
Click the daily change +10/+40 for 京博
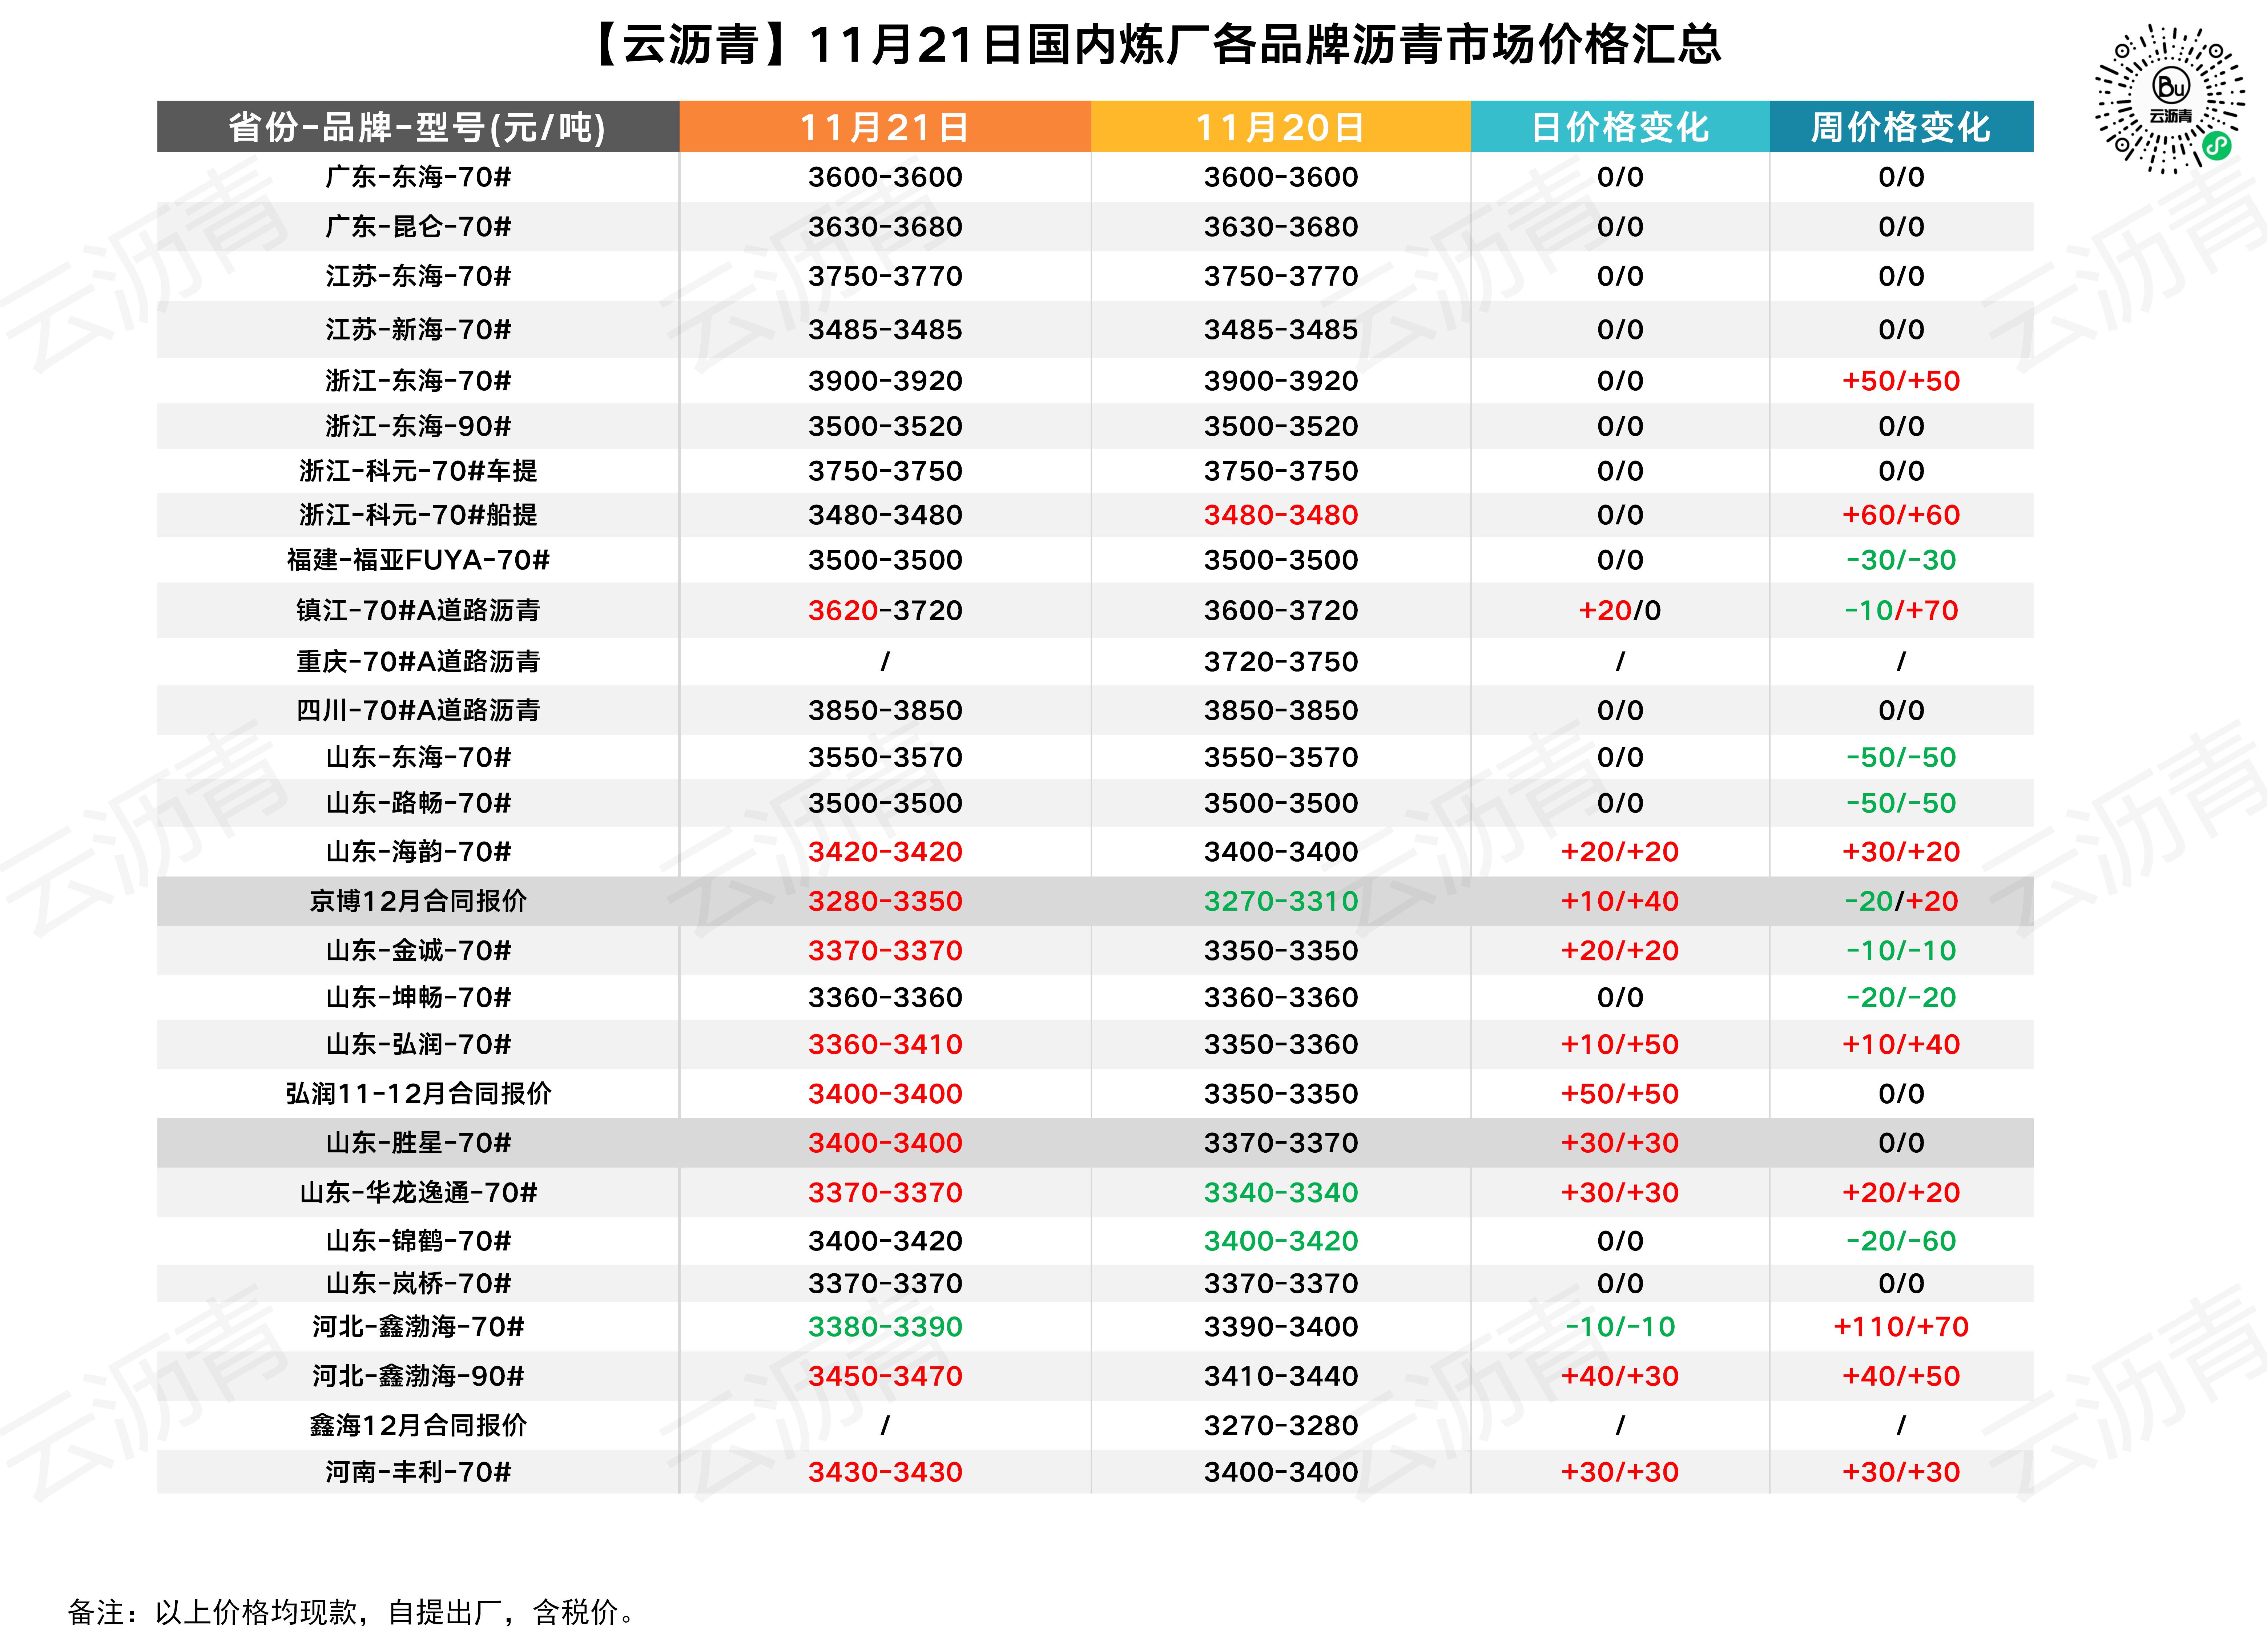pyautogui.click(x=1620, y=901)
